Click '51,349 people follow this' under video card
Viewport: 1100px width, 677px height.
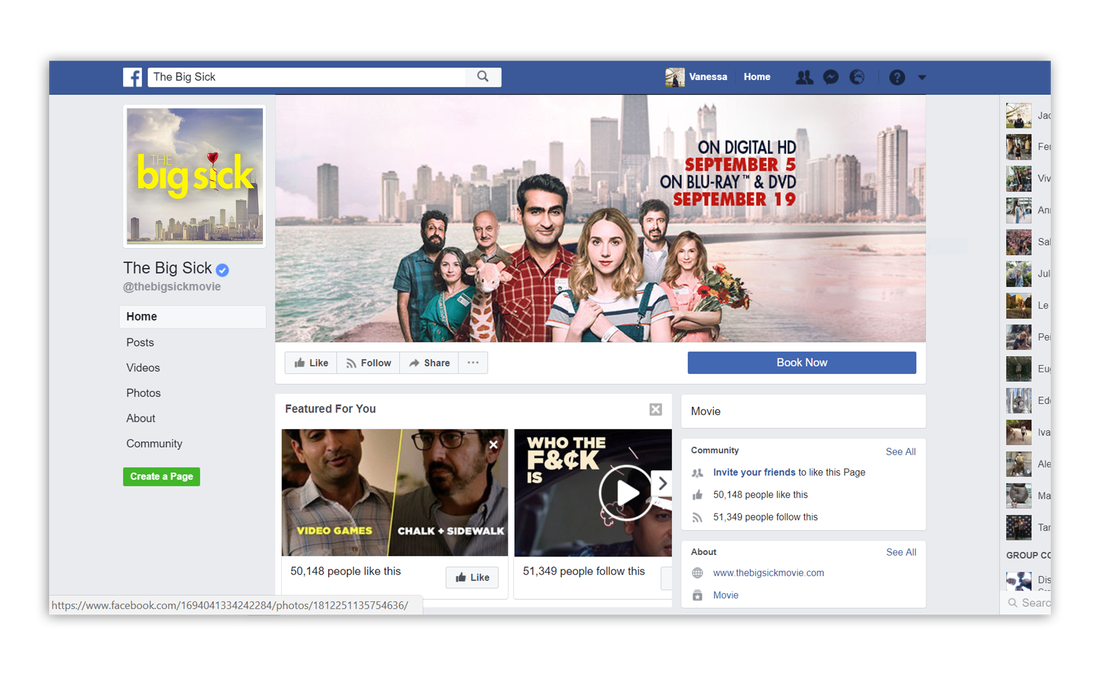584,571
